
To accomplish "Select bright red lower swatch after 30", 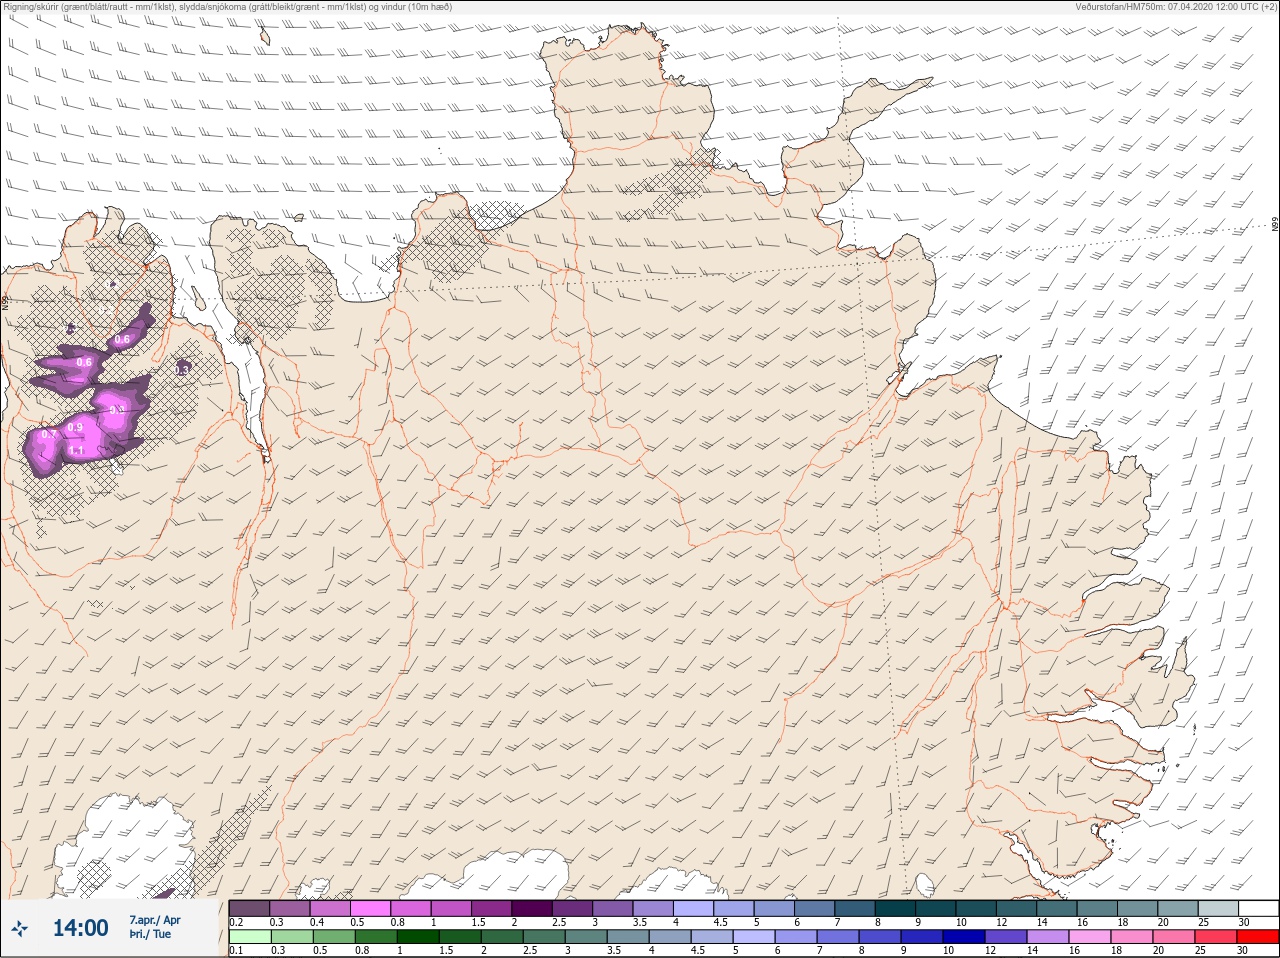I will click(x=1258, y=937).
